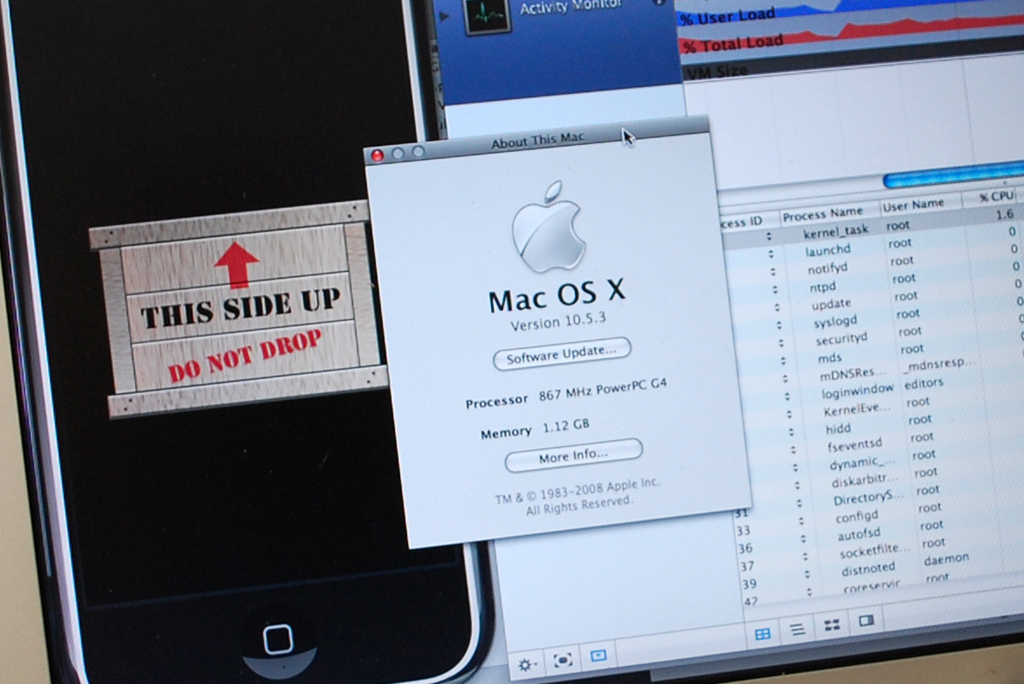
Task: Click the Software Update... button
Action: tap(562, 353)
